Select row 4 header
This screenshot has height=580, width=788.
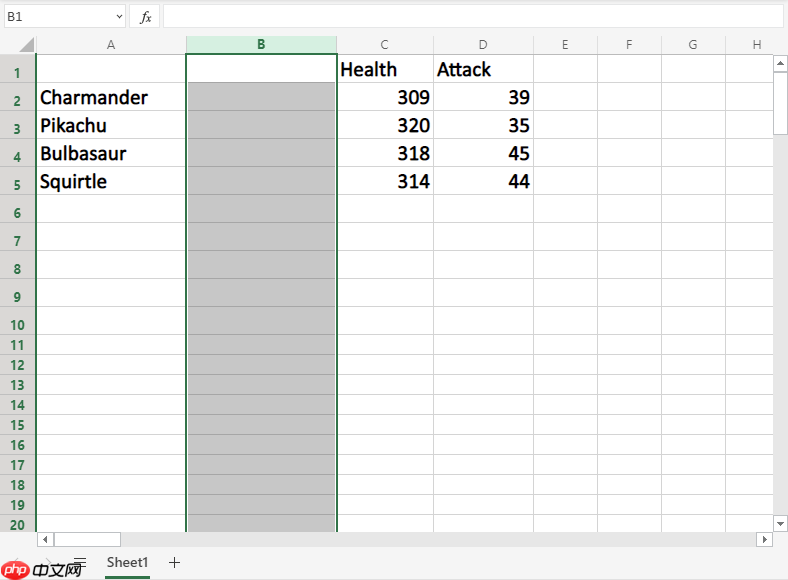pyautogui.click(x=18, y=153)
